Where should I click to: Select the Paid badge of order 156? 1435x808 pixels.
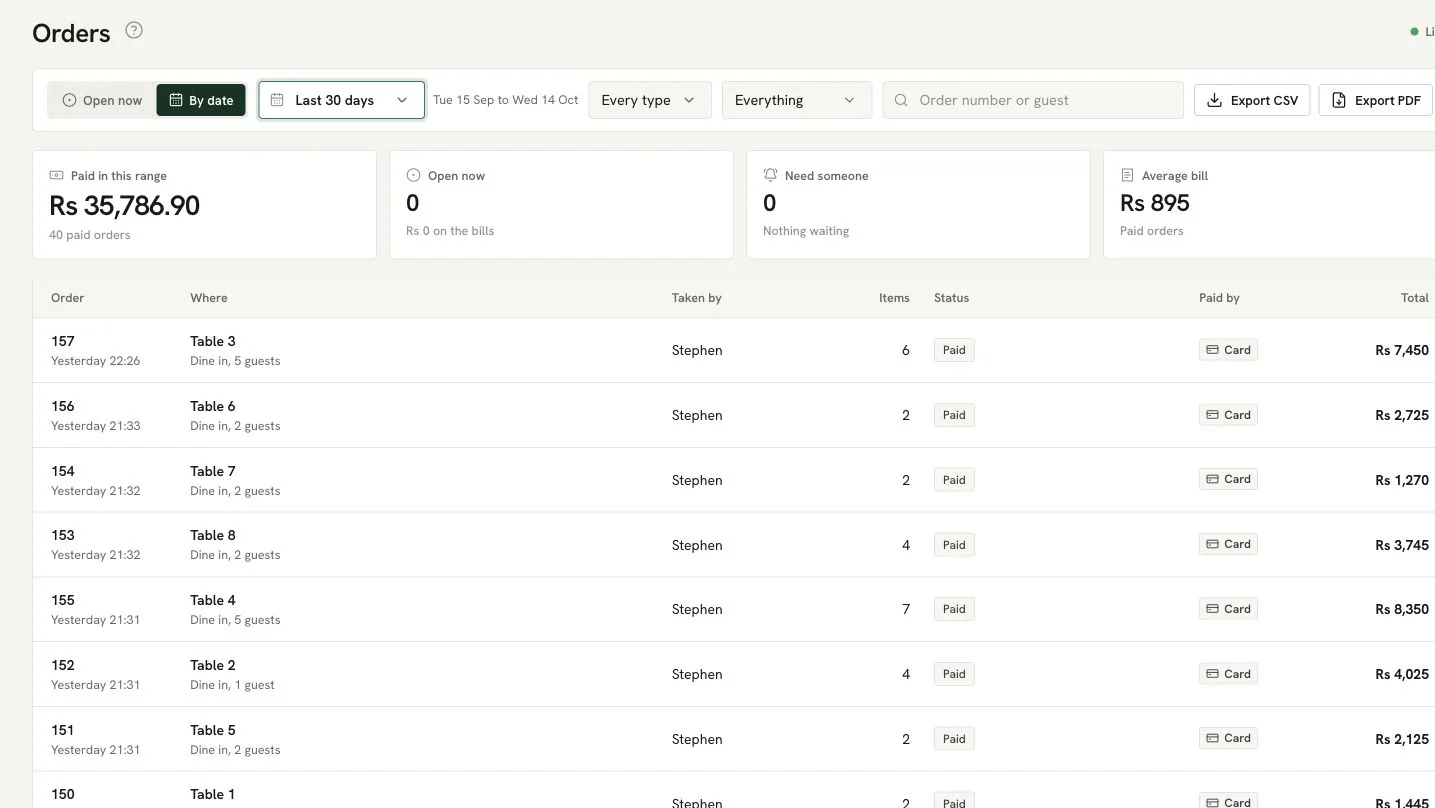coord(954,415)
